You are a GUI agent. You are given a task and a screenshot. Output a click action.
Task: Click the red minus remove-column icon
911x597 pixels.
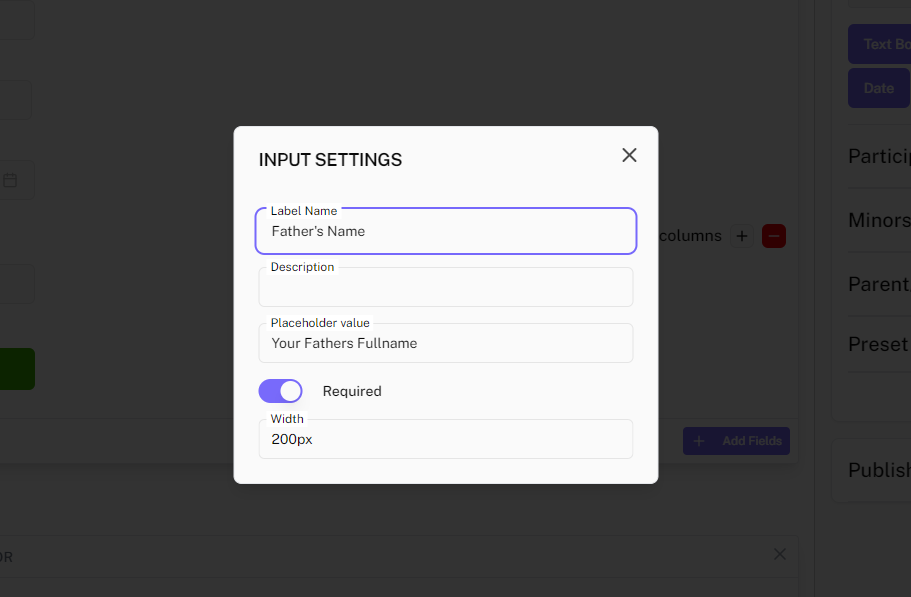(x=773, y=236)
